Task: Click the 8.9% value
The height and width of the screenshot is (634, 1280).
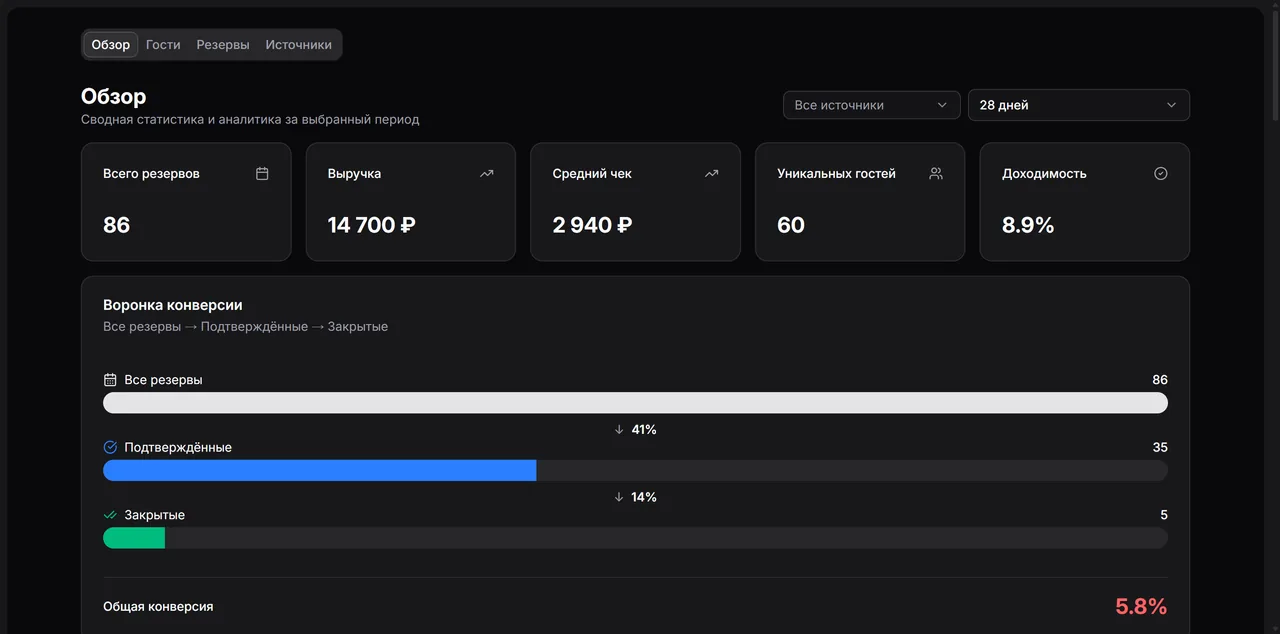Action: click(1028, 225)
